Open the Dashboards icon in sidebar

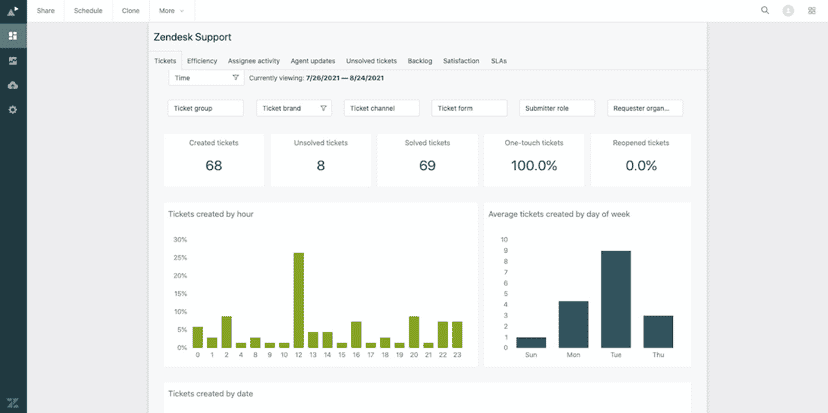[13, 36]
